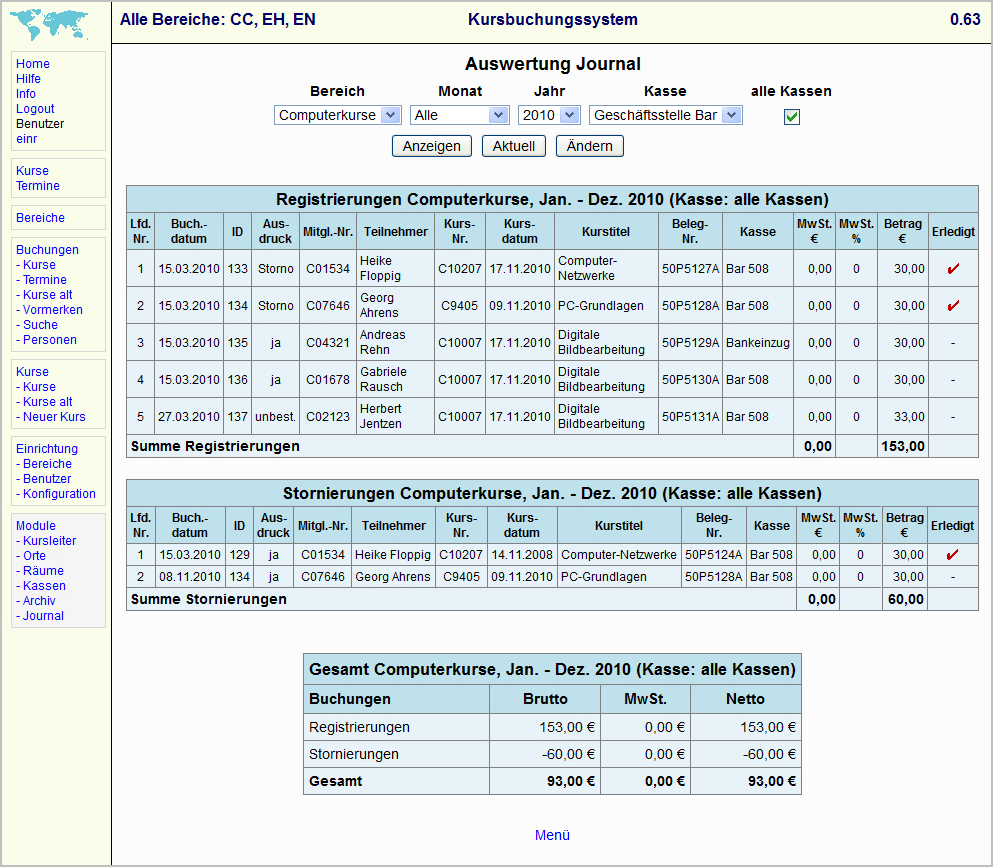Open the Kasse dropdown showing Geschäftsstelle Bar

click(666, 115)
